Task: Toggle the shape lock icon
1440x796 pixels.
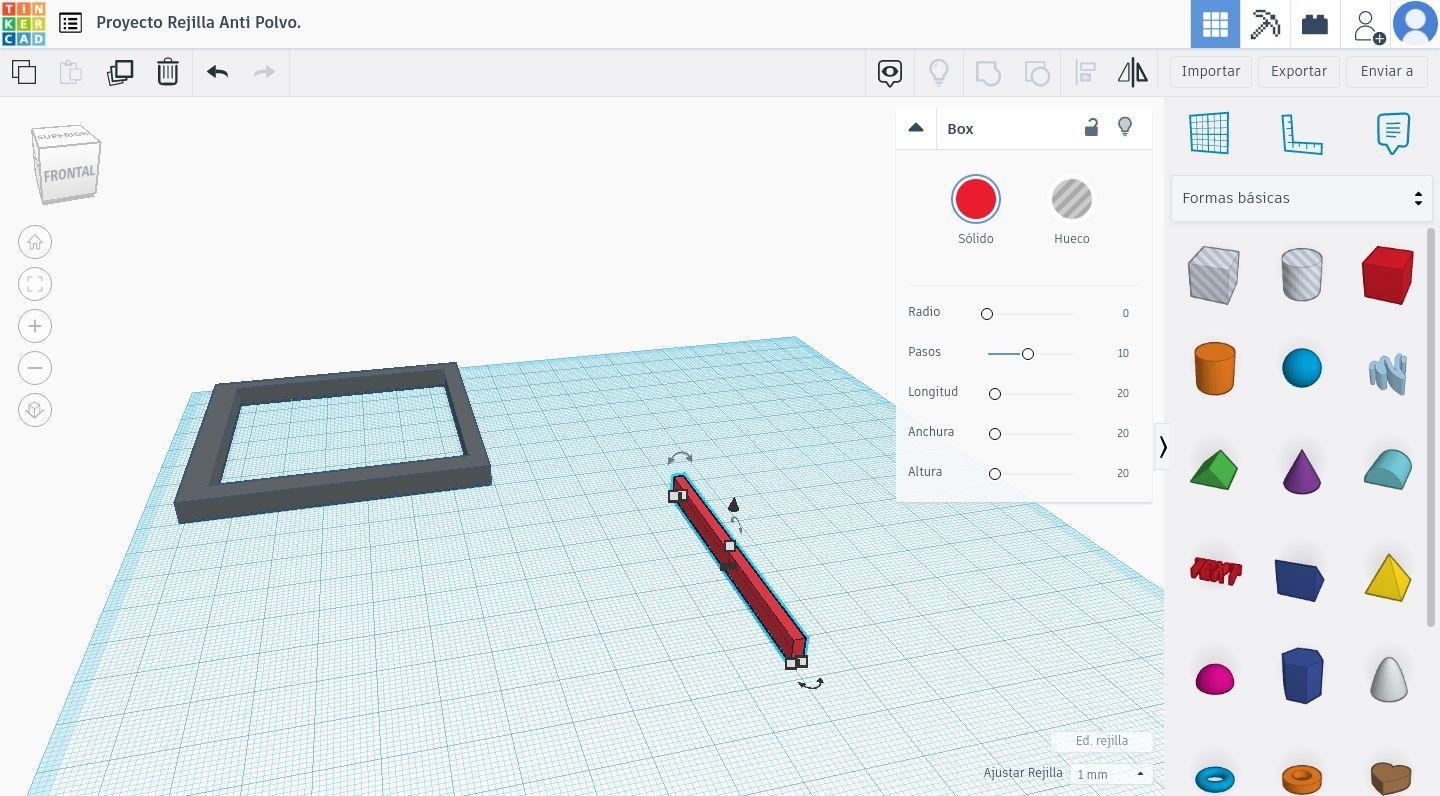Action: (x=1091, y=127)
